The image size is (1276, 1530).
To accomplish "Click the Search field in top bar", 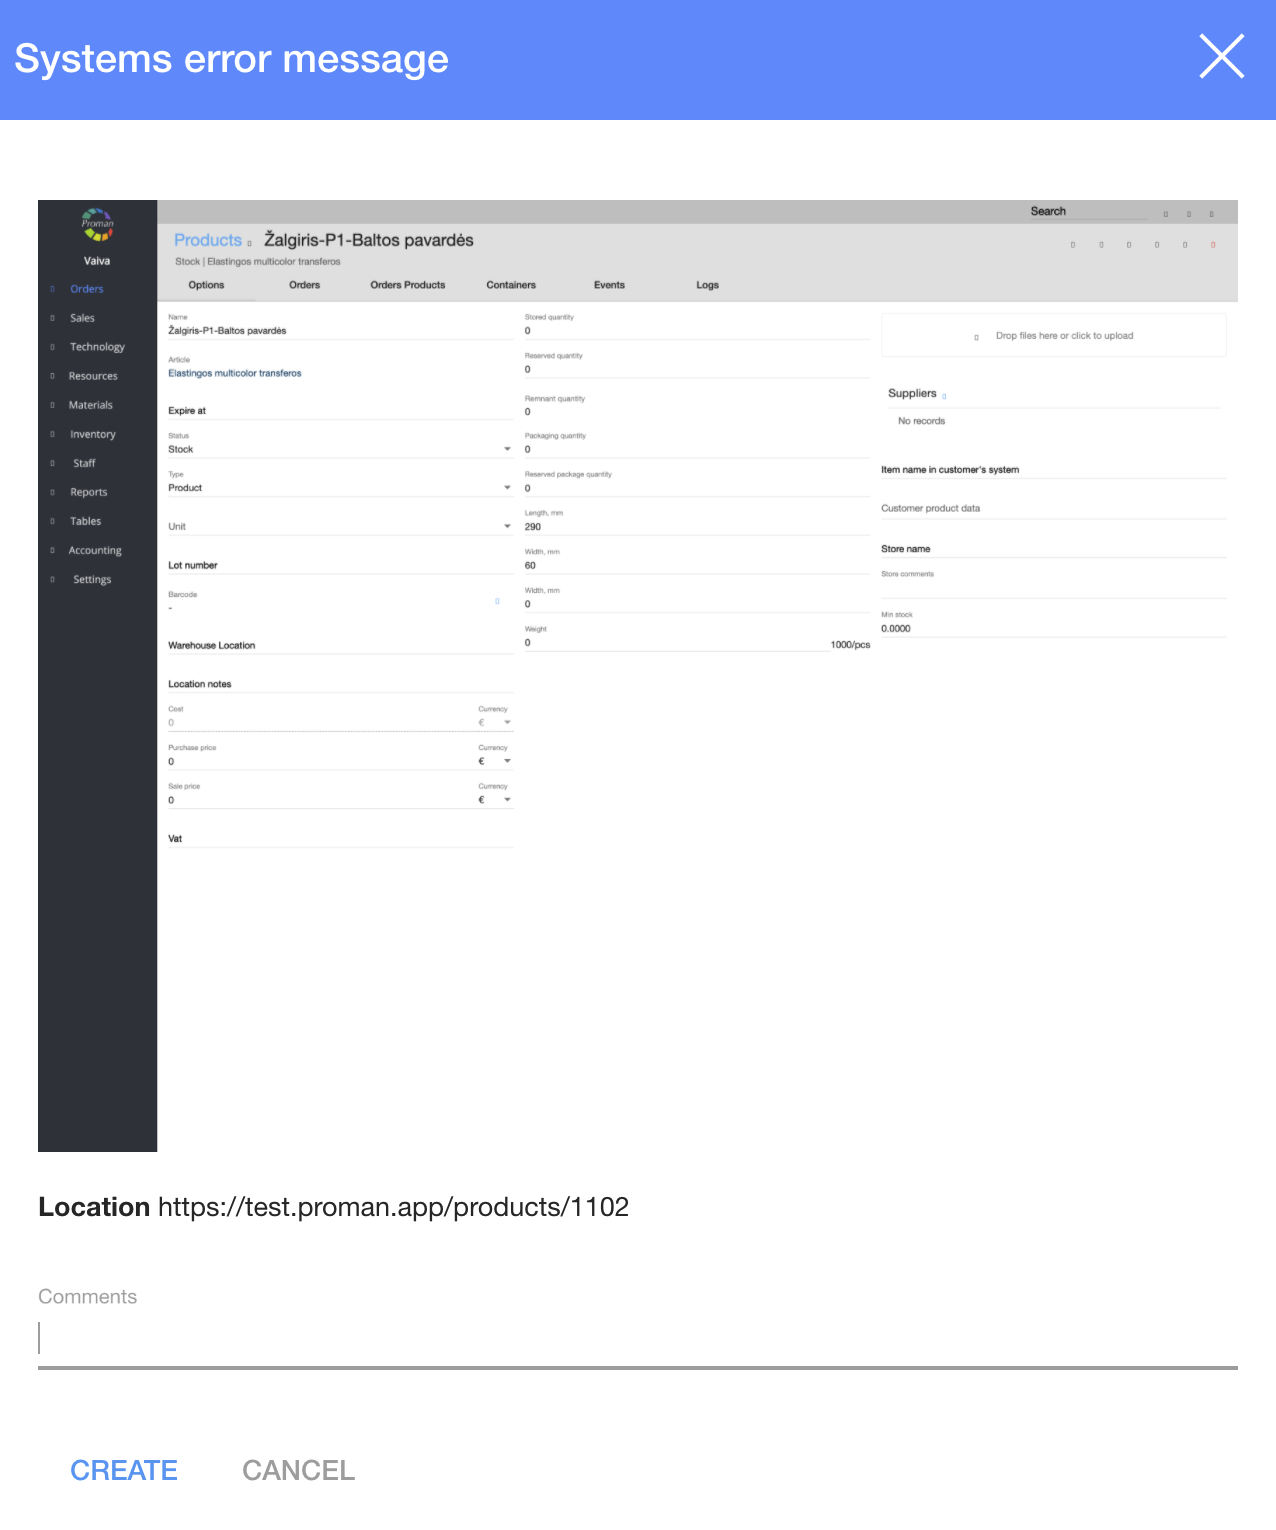I will coord(1088,212).
